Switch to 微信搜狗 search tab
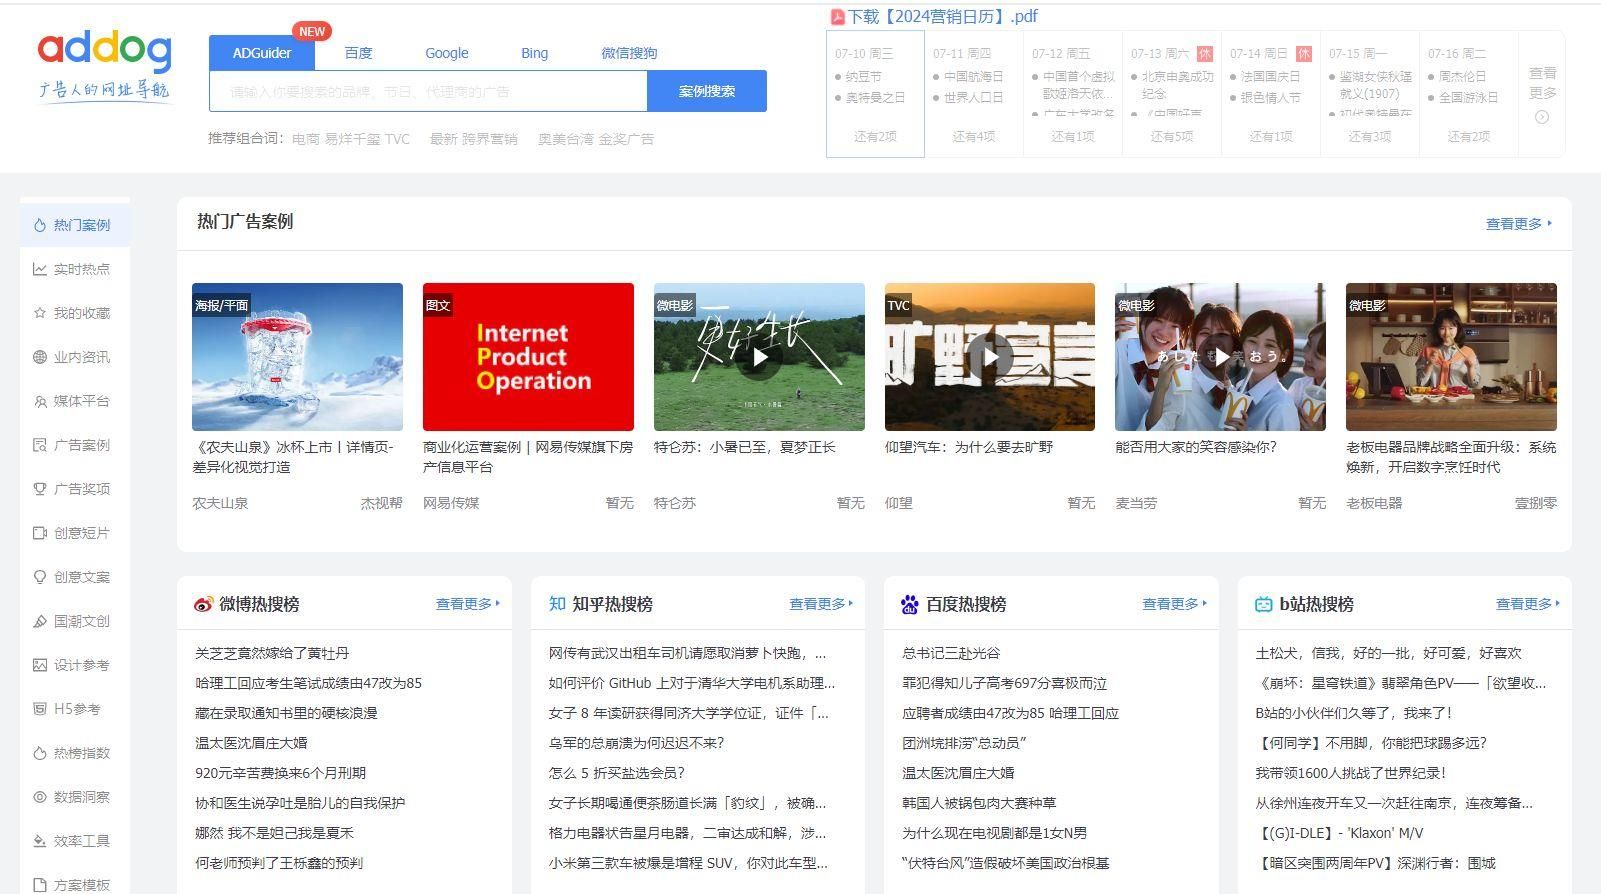Screen dimensions: 1601x894 point(629,53)
